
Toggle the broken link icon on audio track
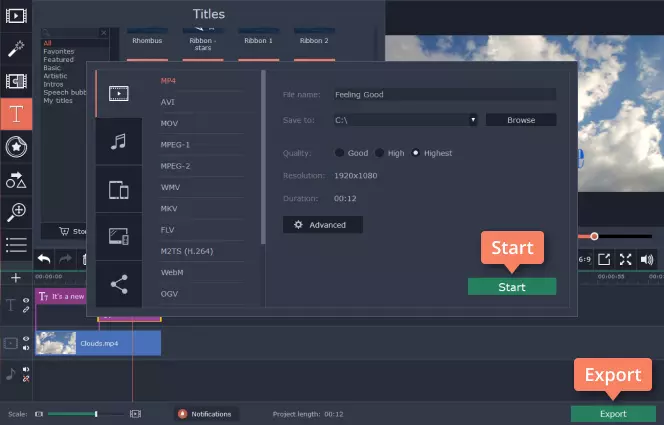point(26,378)
